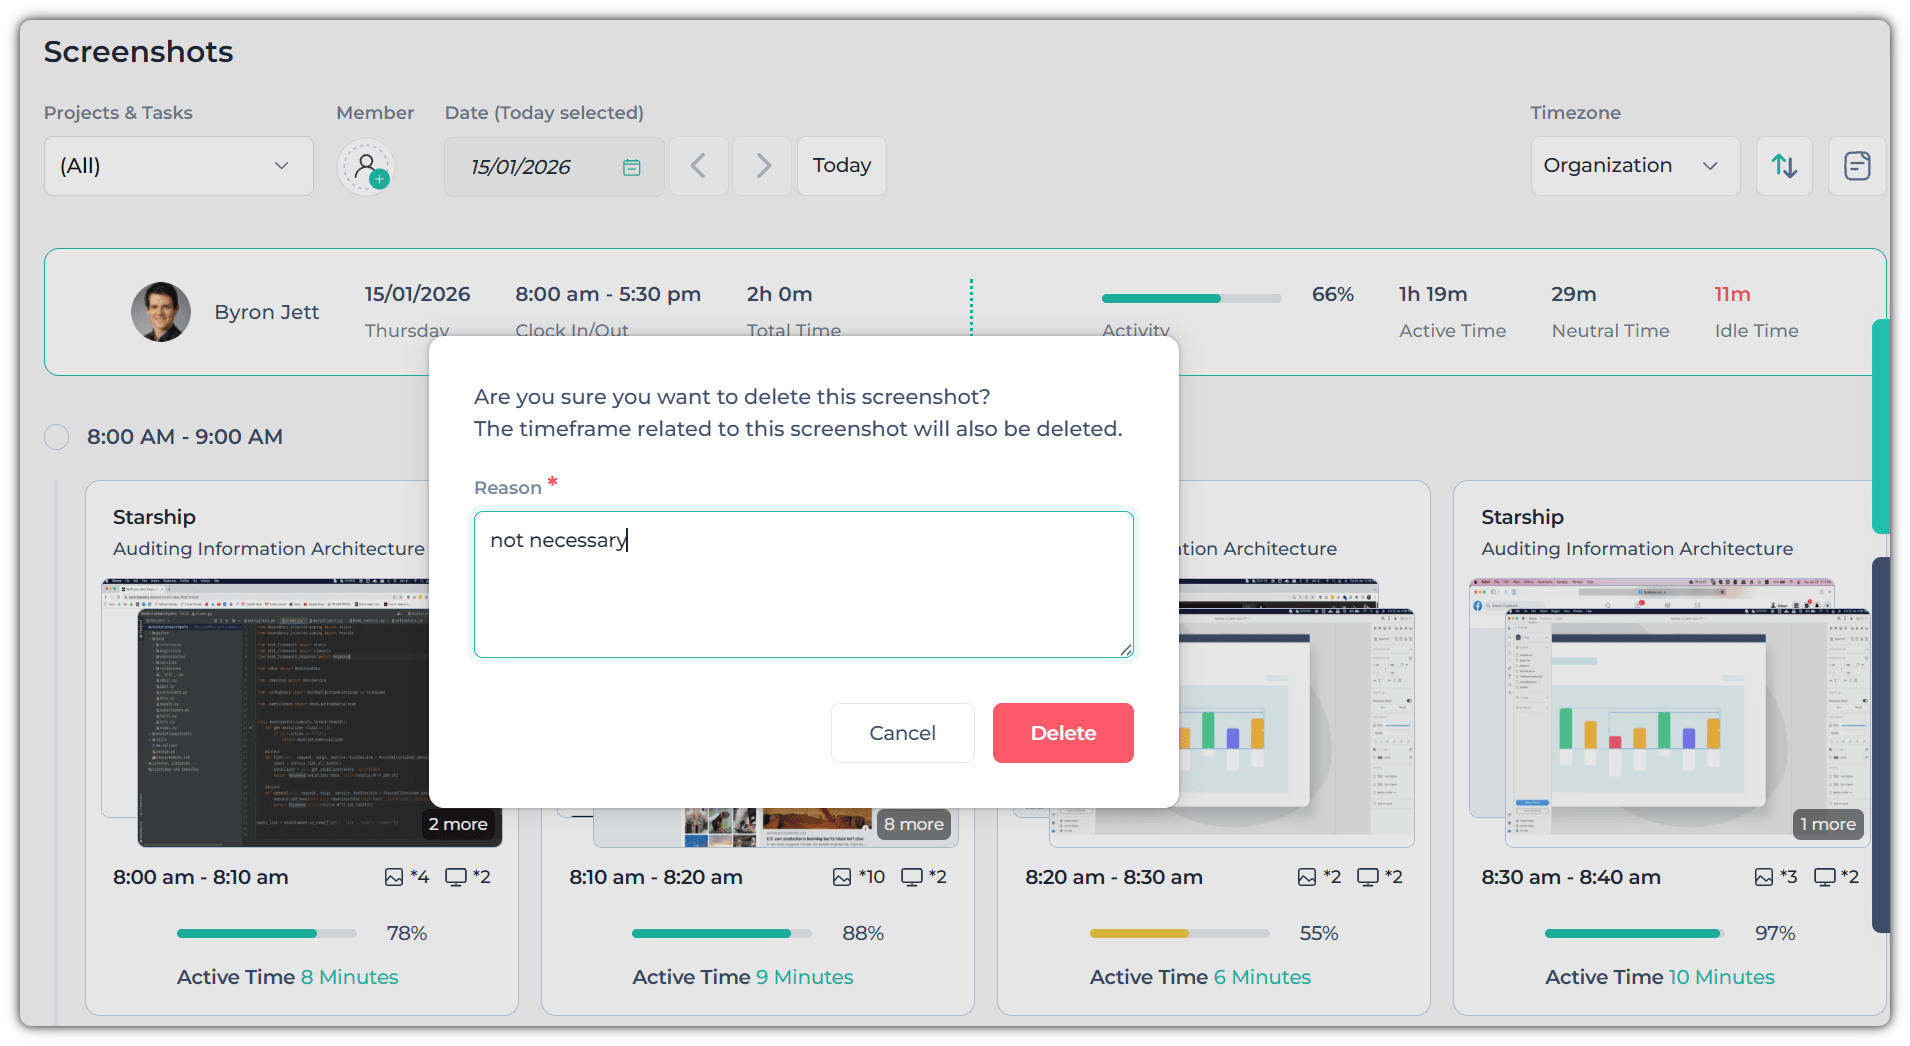The height and width of the screenshot is (1046, 1910).
Task: Click image count icon for 8:20 am card
Action: point(1307,877)
